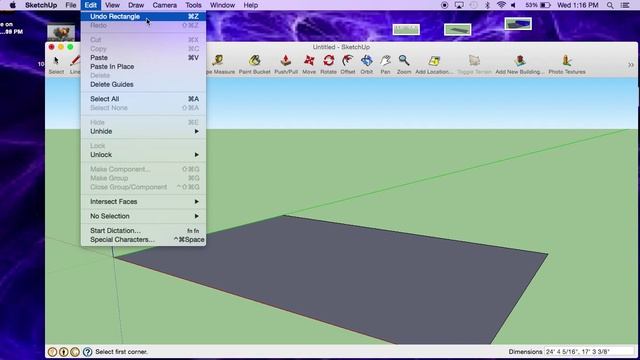Image resolution: width=640 pixels, height=360 pixels.
Task: Expand the Intersect Faces submenu
Action: point(143,202)
